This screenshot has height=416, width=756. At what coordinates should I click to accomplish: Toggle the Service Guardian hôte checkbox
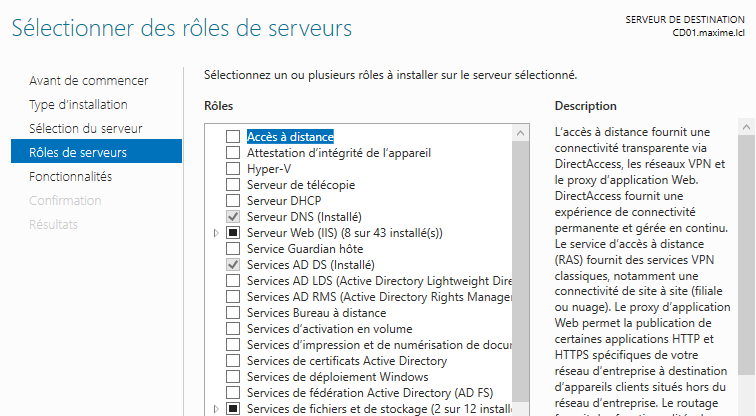[233, 249]
